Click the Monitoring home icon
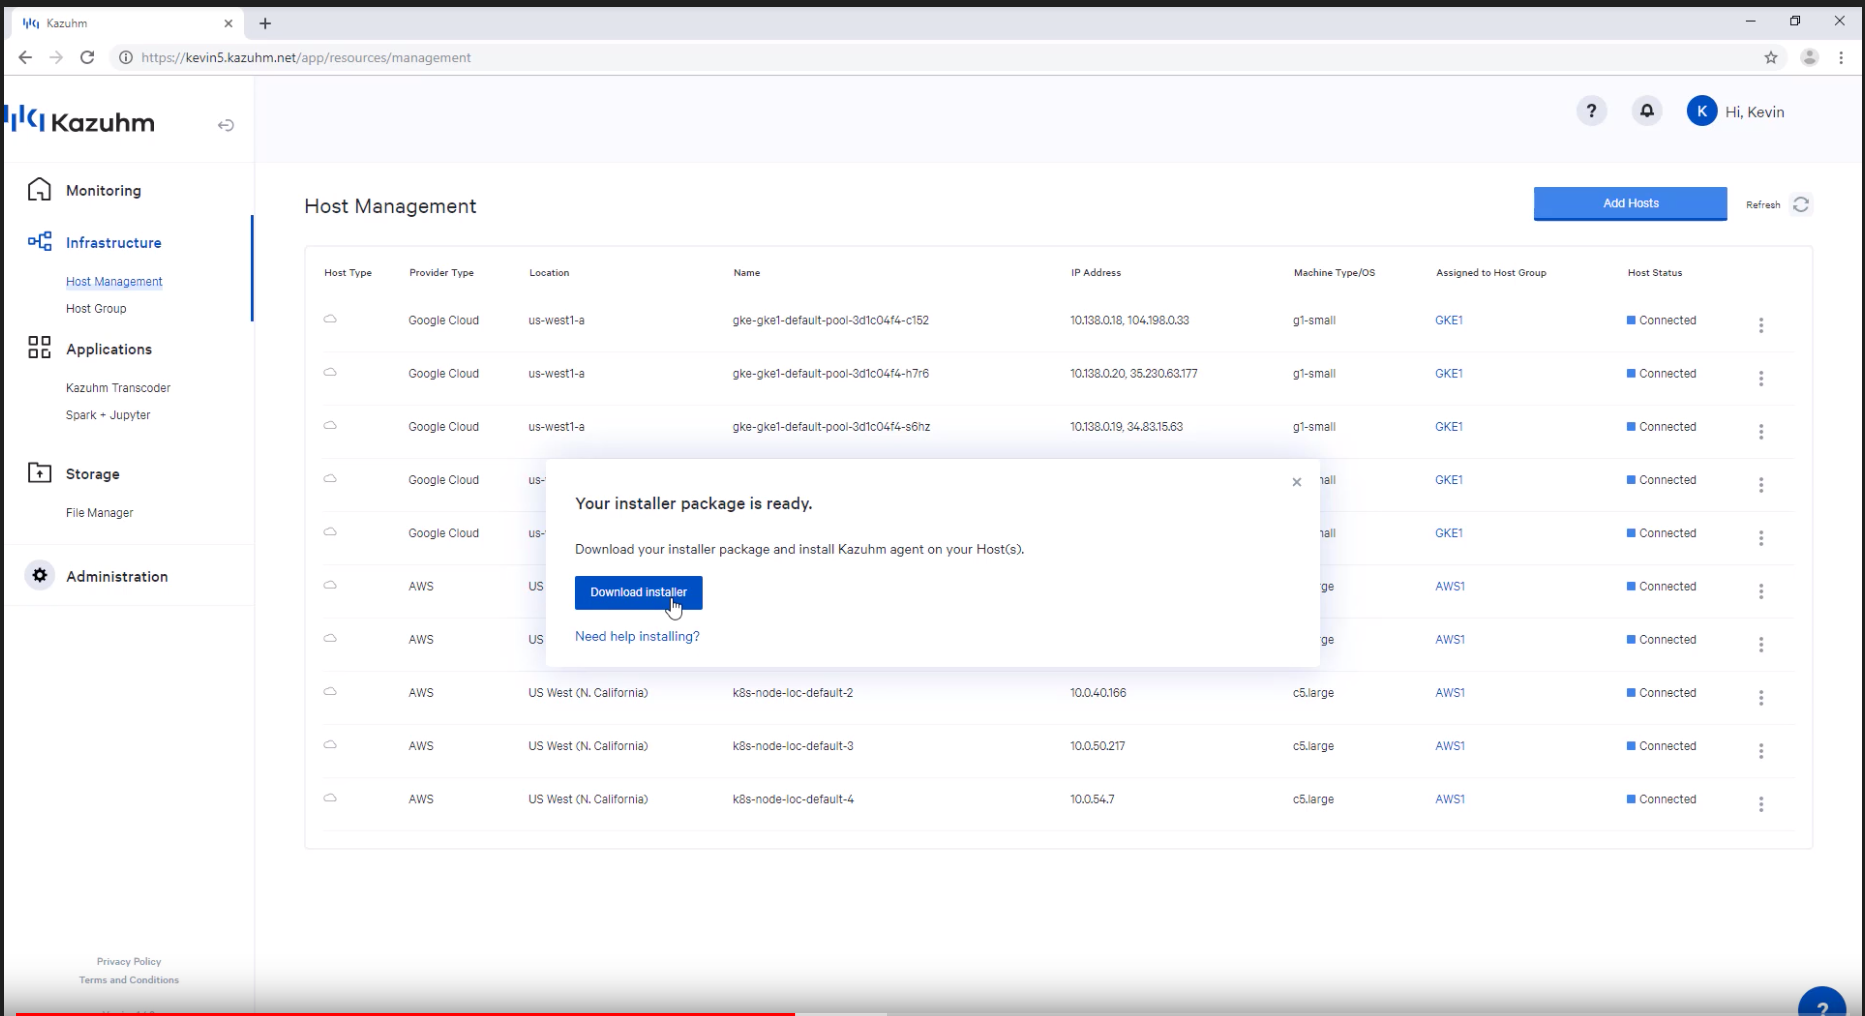The width and height of the screenshot is (1865, 1016). click(39, 189)
